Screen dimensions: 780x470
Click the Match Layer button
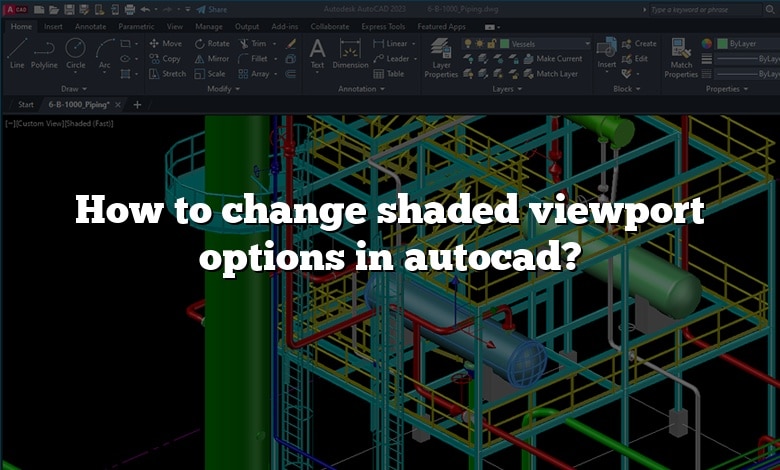(551, 74)
